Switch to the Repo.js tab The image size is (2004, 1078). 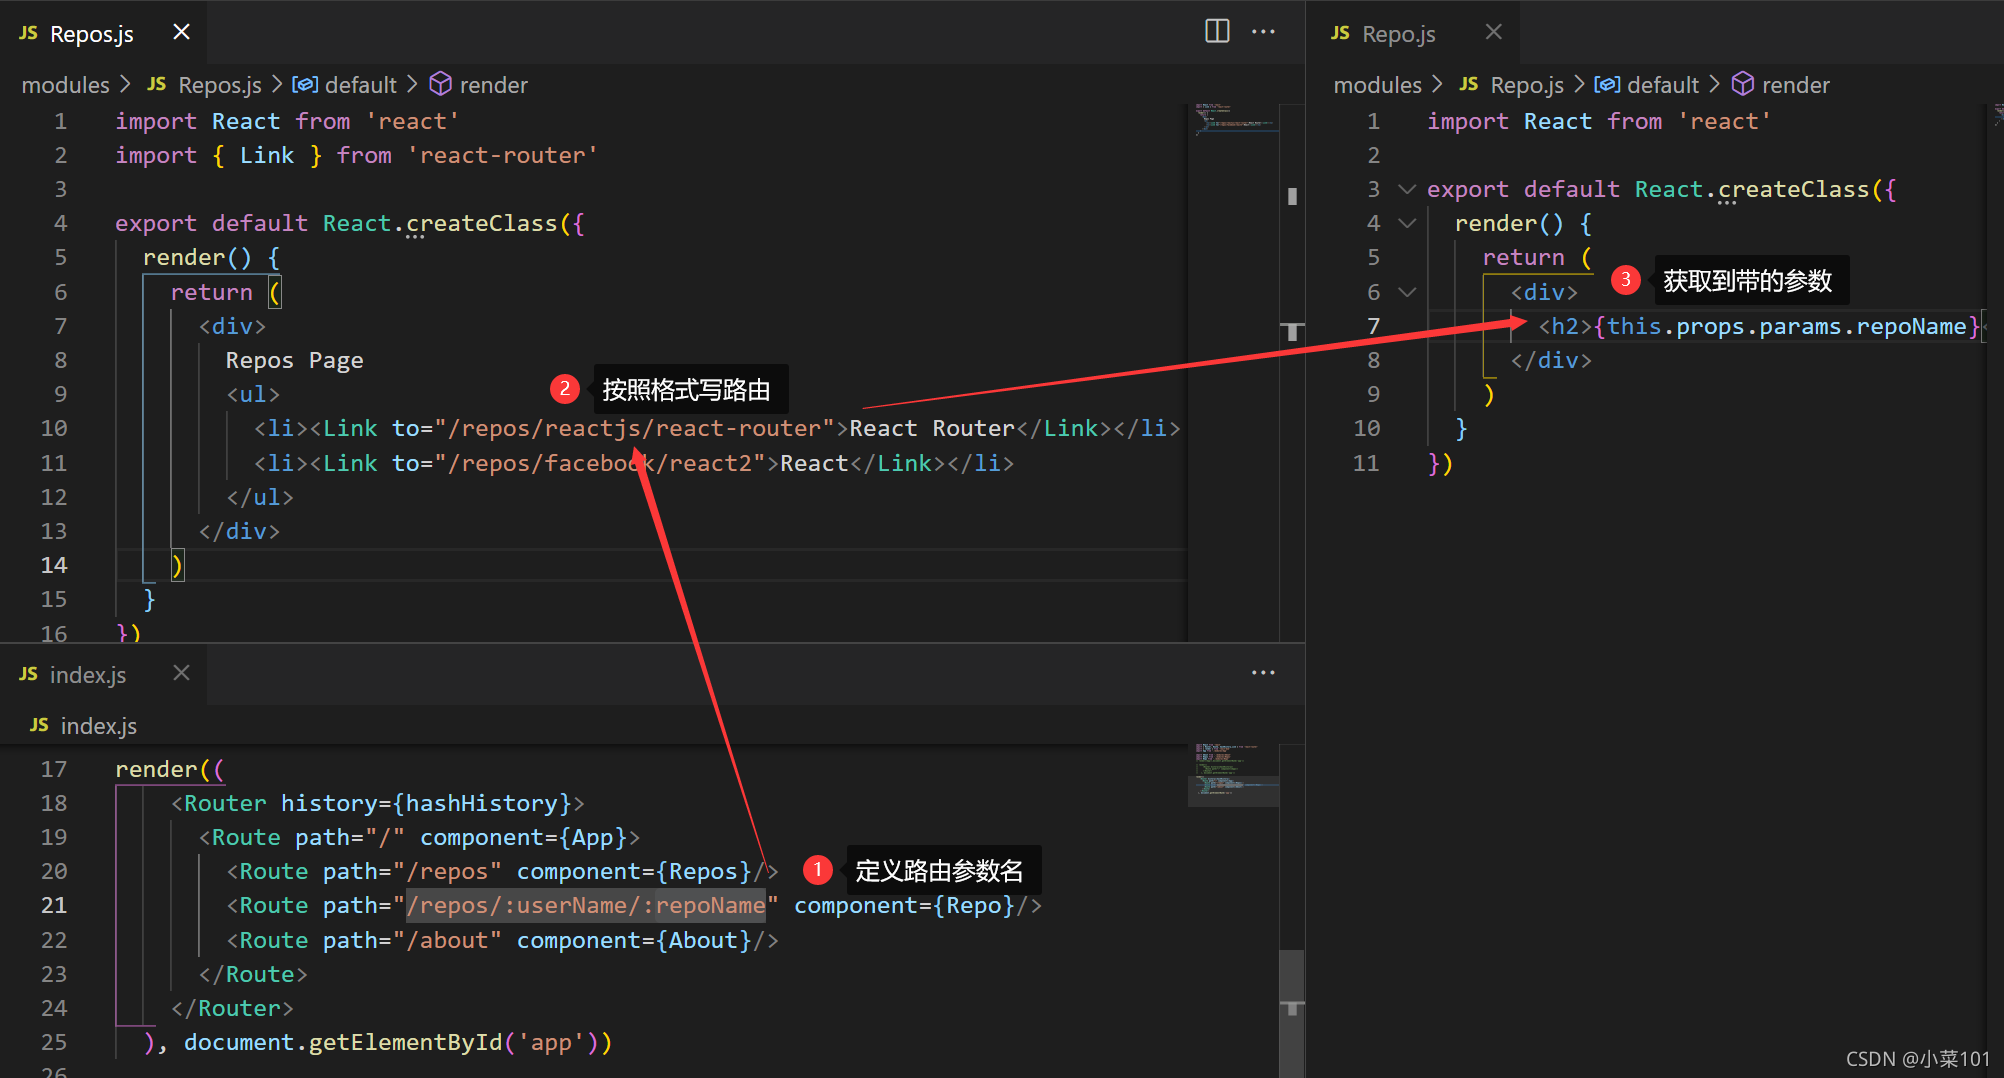pyautogui.click(x=1413, y=33)
